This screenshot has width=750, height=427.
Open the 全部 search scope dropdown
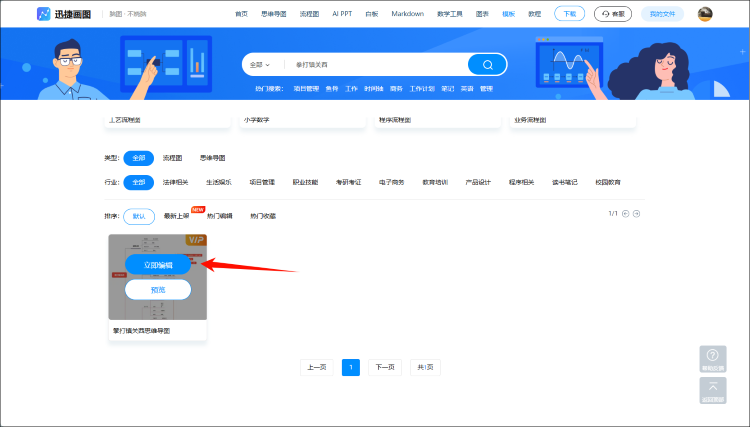[260, 65]
